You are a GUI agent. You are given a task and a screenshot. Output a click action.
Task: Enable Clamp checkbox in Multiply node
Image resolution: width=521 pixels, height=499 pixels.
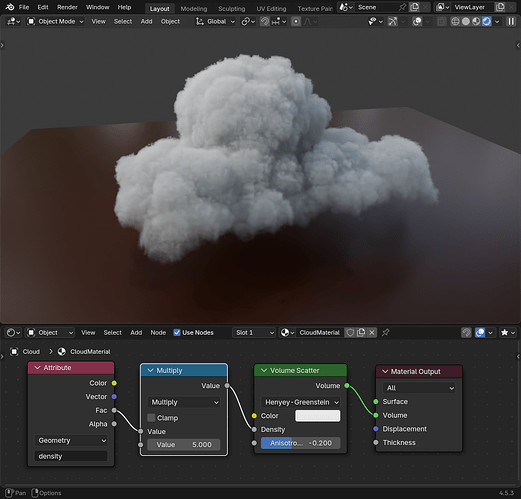point(151,418)
